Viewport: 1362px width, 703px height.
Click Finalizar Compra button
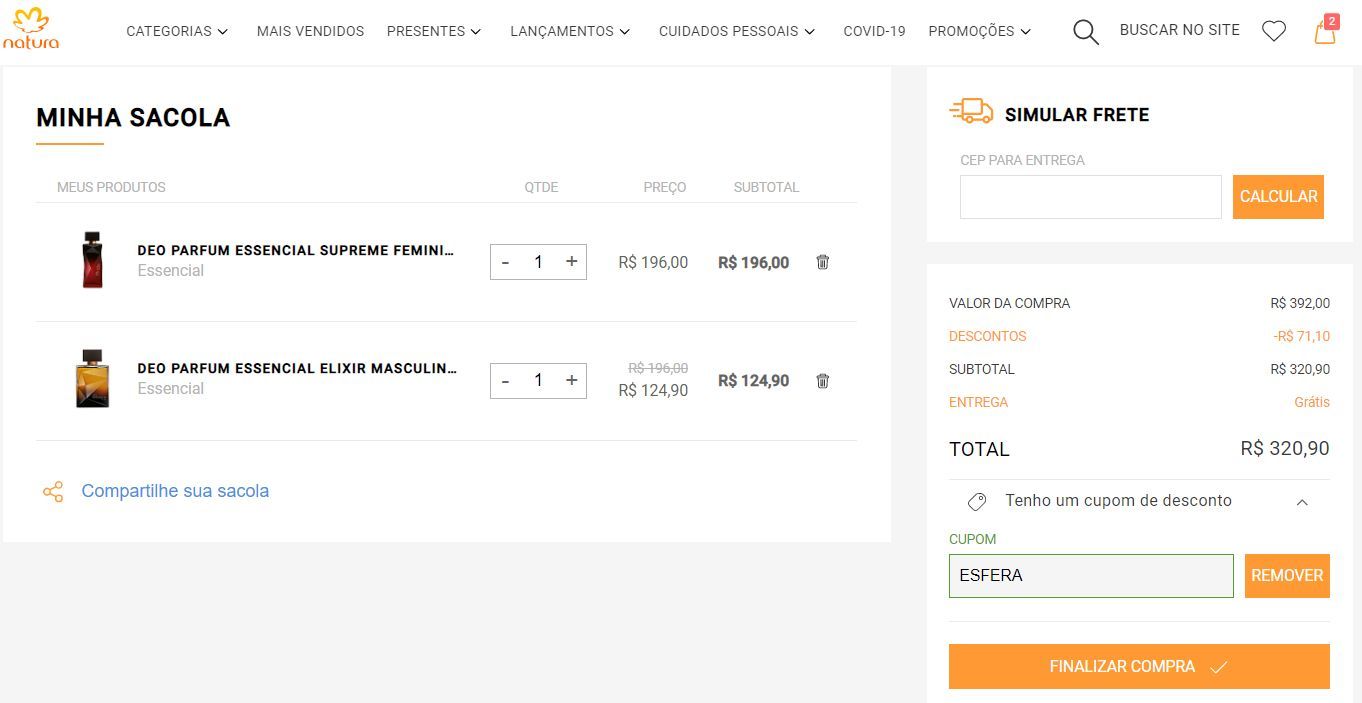[1139, 666]
